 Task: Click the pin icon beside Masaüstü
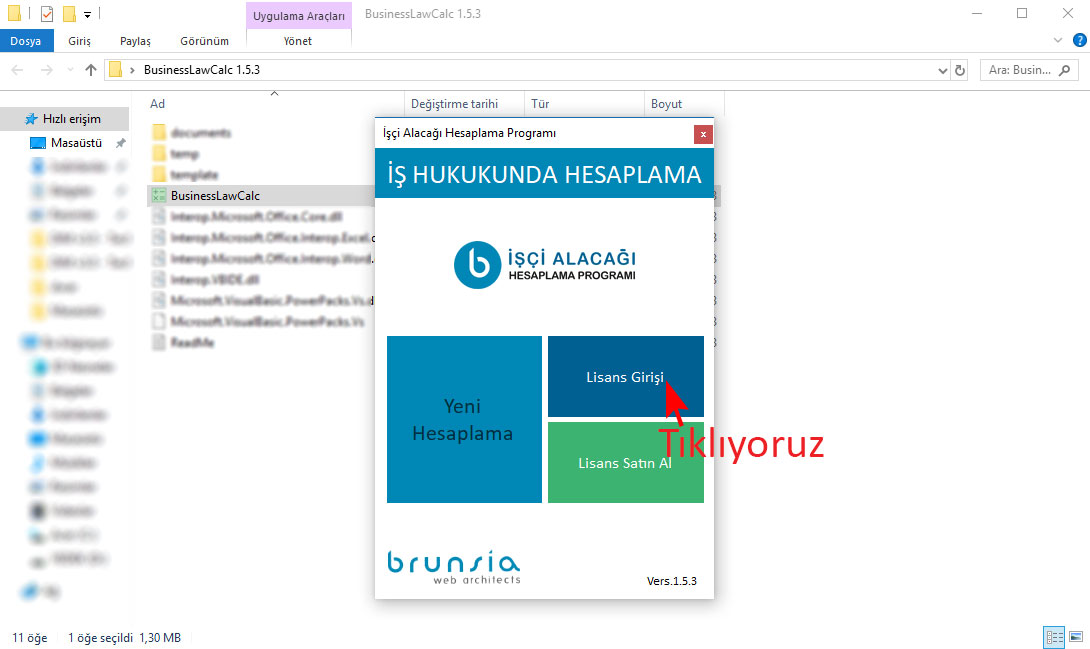[x=120, y=142]
